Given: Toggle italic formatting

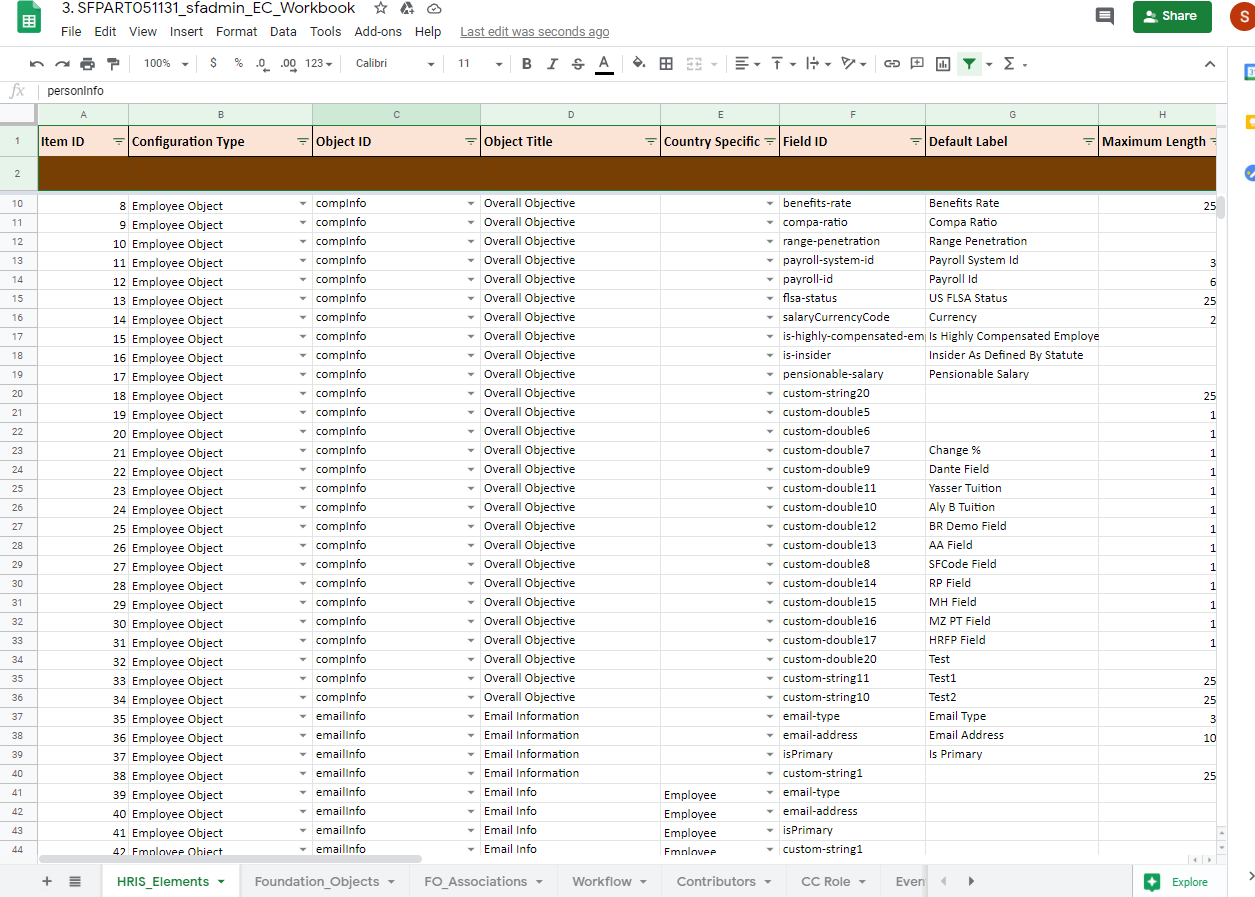Looking at the screenshot, I should [x=552, y=64].
